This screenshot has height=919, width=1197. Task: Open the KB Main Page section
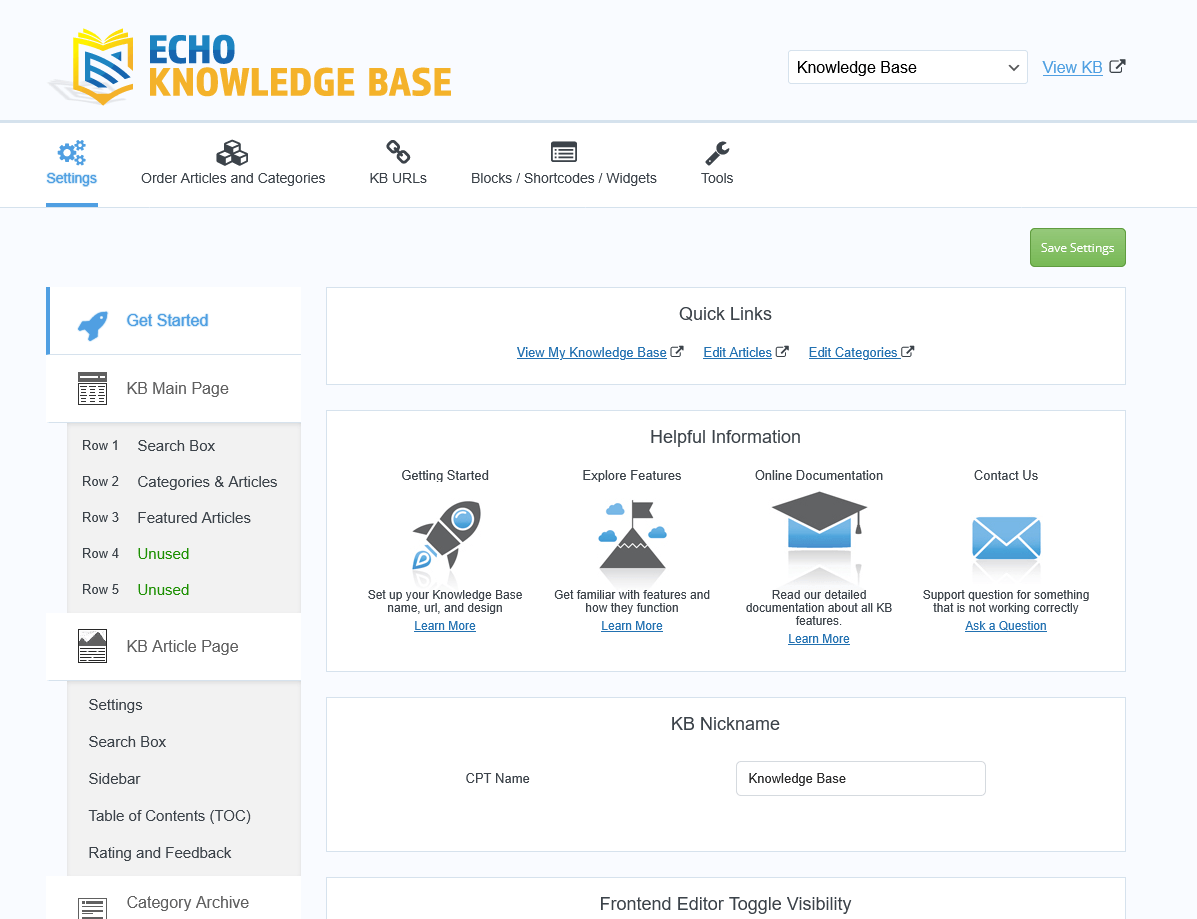(x=175, y=389)
